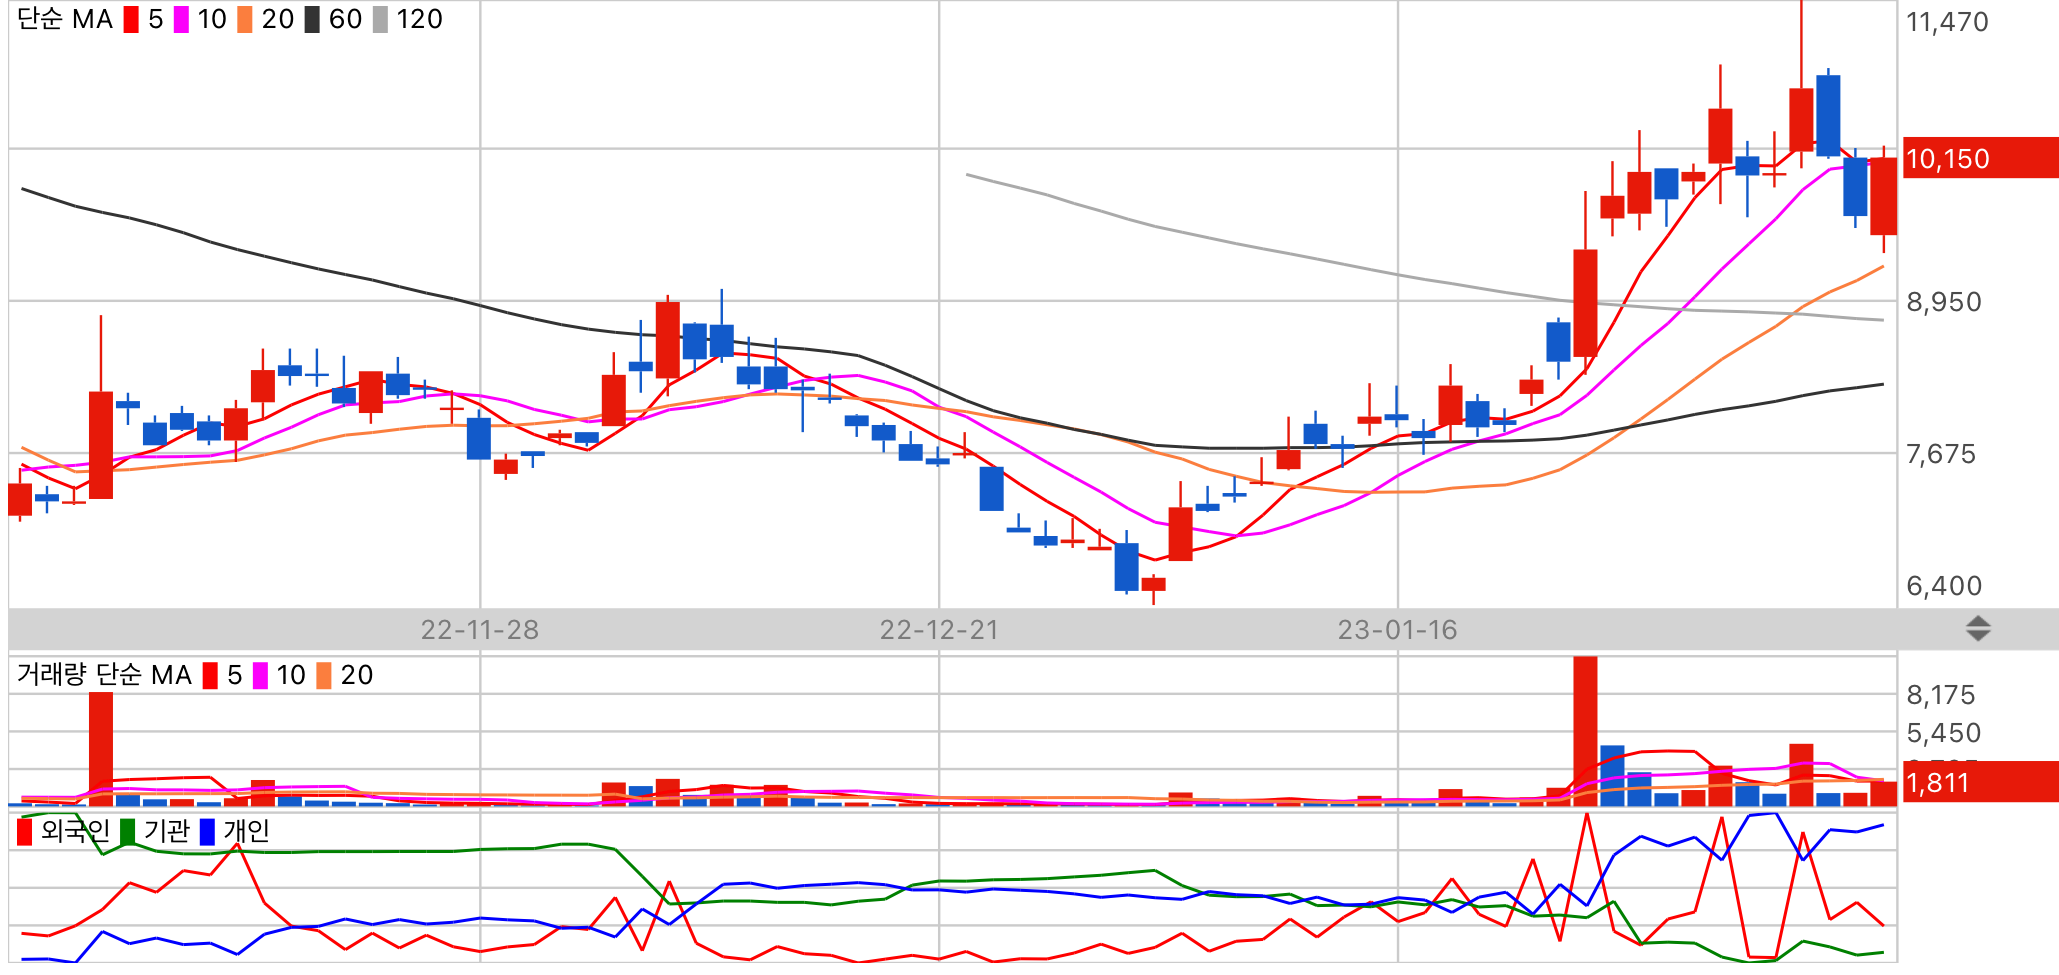The image size is (2059, 975).
Task: Click the current volume tag 1,811
Action: coord(1980,782)
